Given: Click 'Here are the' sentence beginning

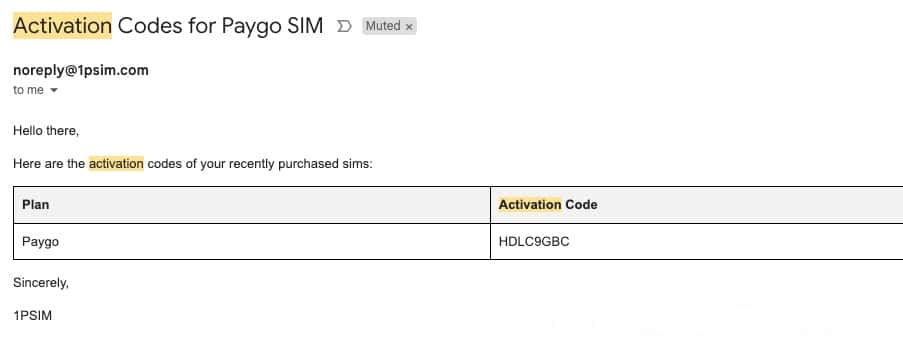Looking at the screenshot, I should pos(49,164).
